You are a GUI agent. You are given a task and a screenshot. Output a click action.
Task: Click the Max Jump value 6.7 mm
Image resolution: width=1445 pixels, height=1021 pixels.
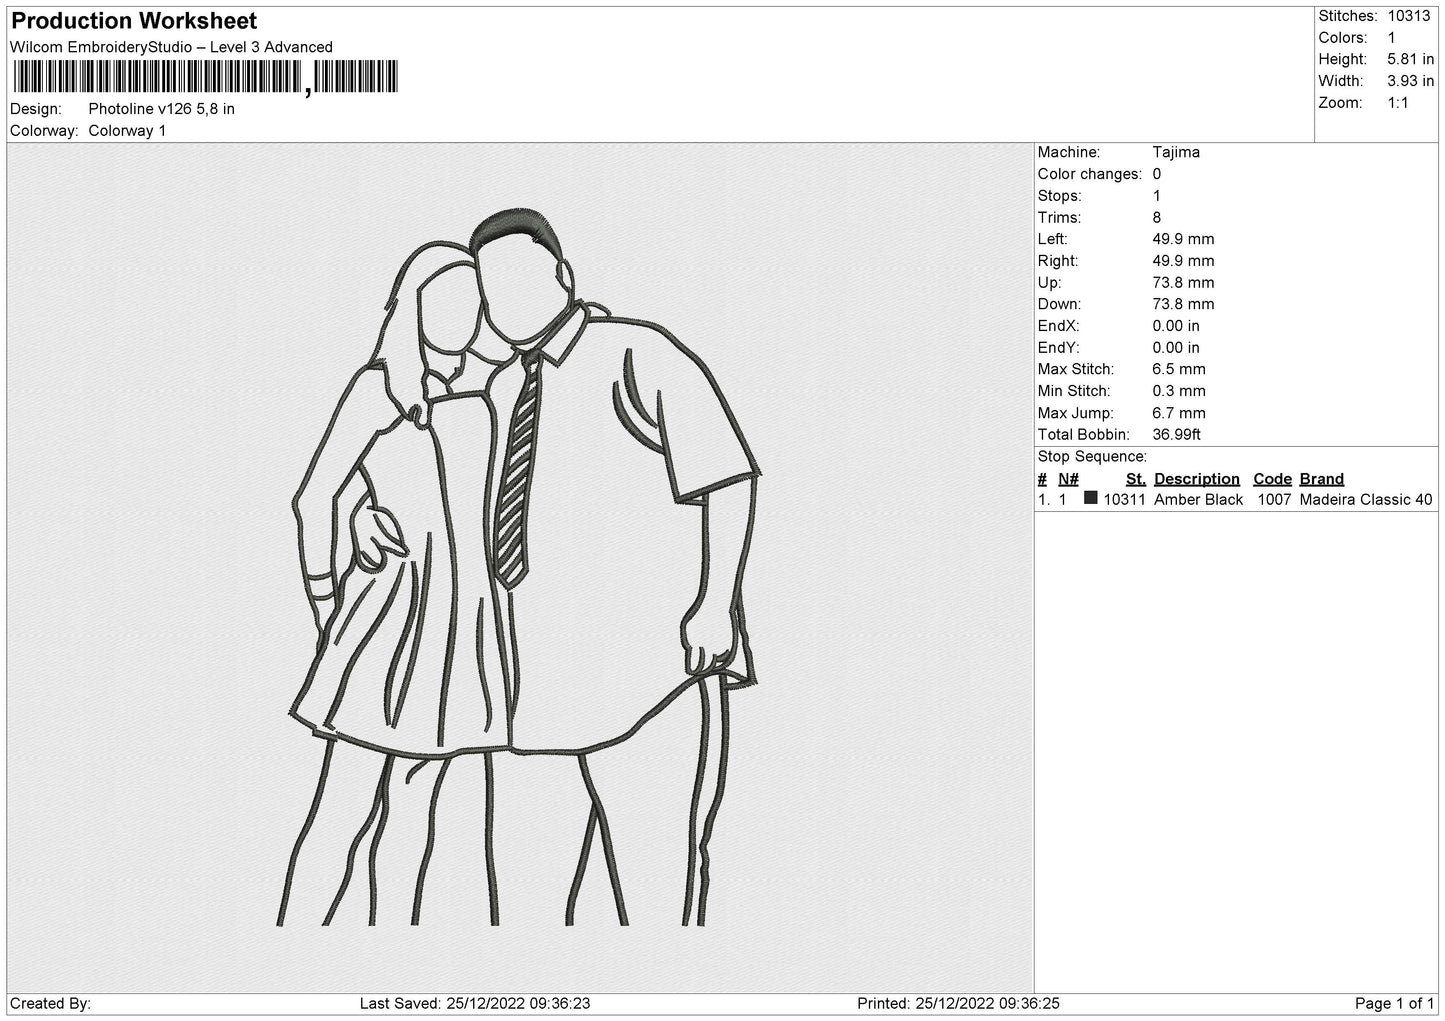click(x=1179, y=413)
